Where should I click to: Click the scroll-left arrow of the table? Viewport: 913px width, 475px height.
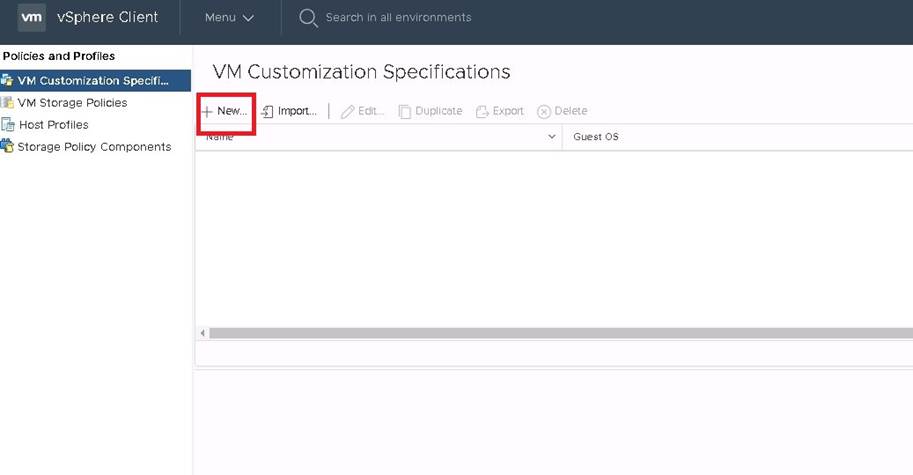point(203,333)
